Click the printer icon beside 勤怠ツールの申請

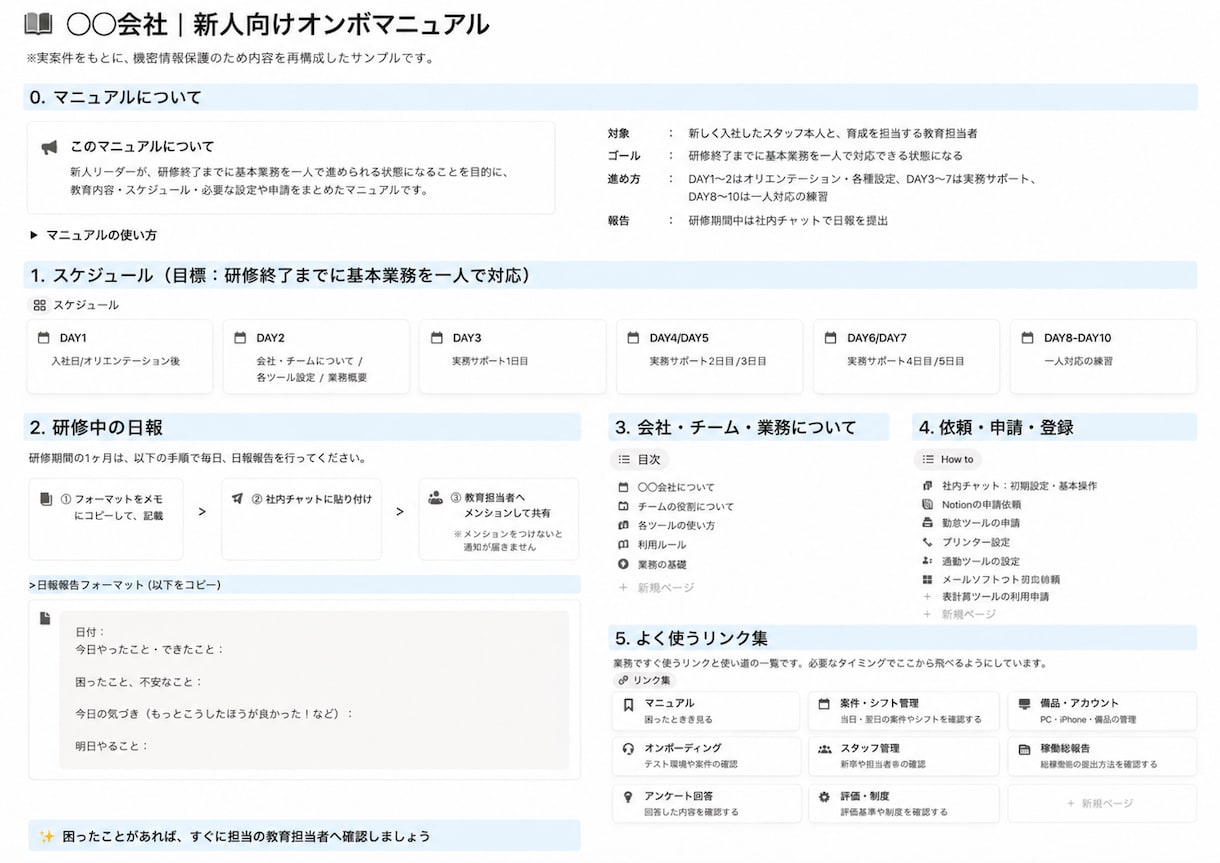tap(928, 523)
